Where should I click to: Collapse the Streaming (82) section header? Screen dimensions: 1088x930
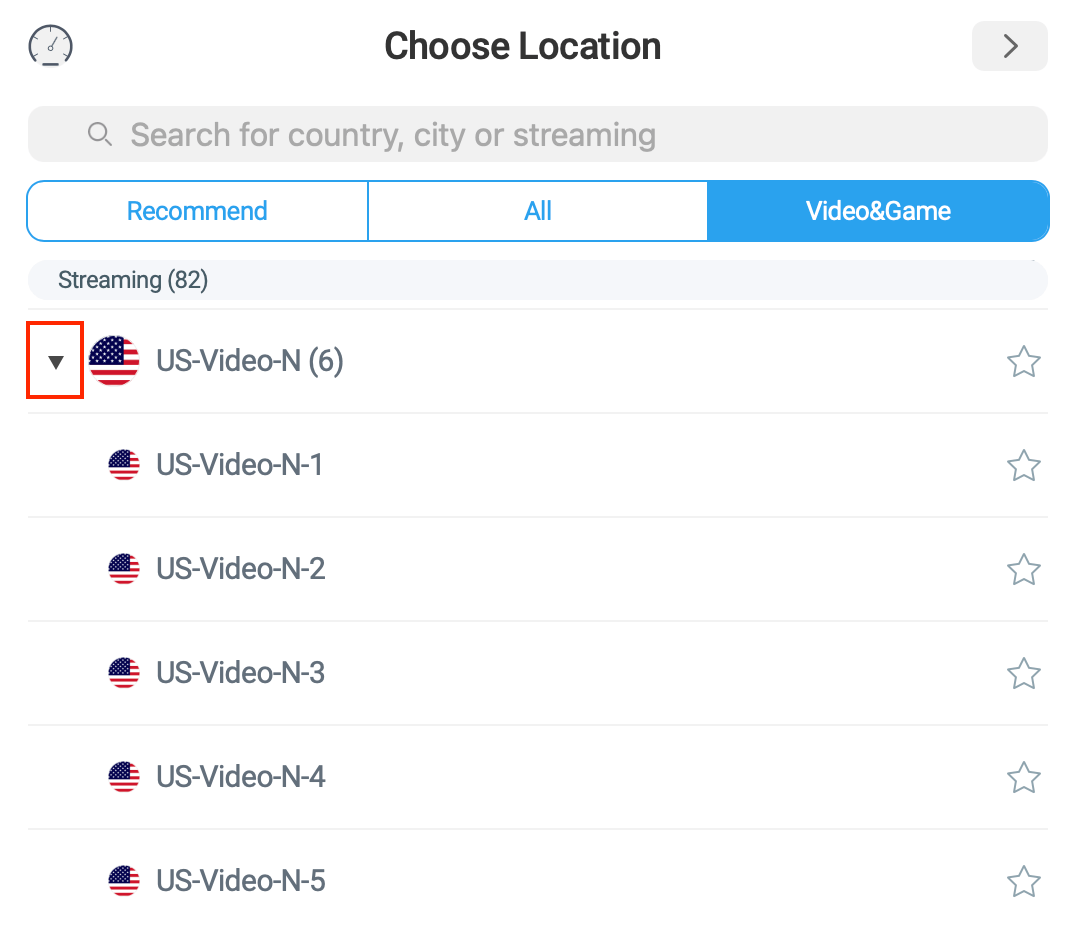click(x=538, y=280)
